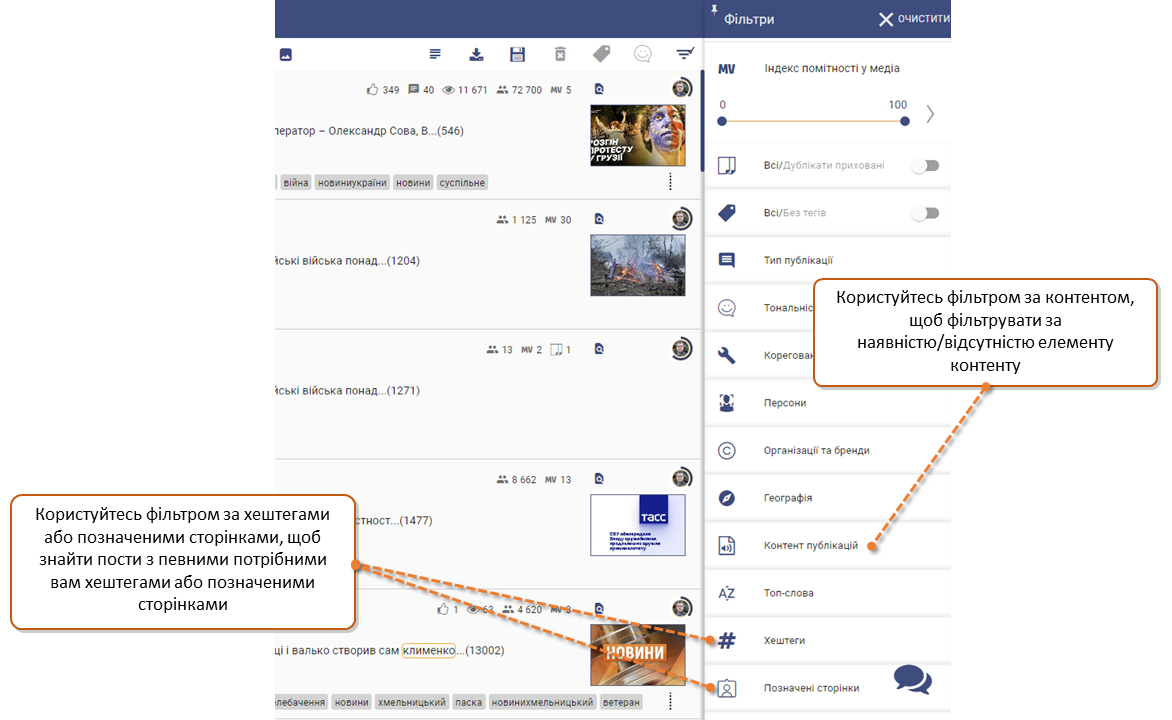This screenshot has height=720, width=1172.
Task: Click the паска tag
Action: click(x=469, y=702)
